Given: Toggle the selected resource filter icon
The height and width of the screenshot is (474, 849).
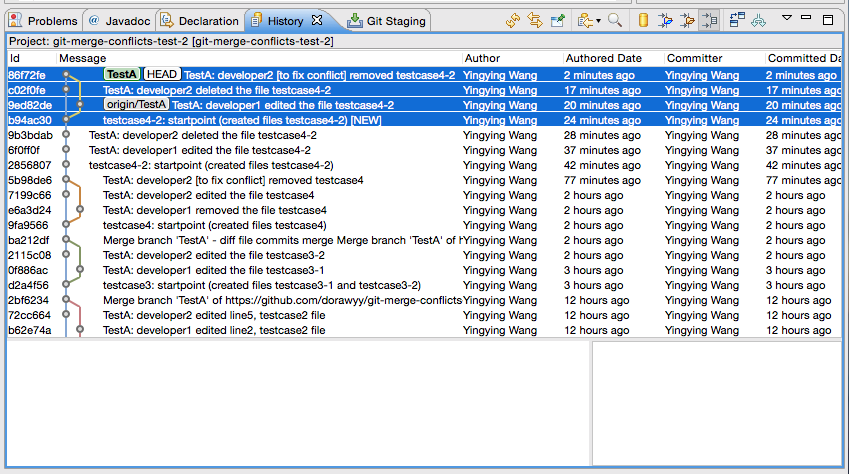Looking at the screenshot, I should click(709, 21).
